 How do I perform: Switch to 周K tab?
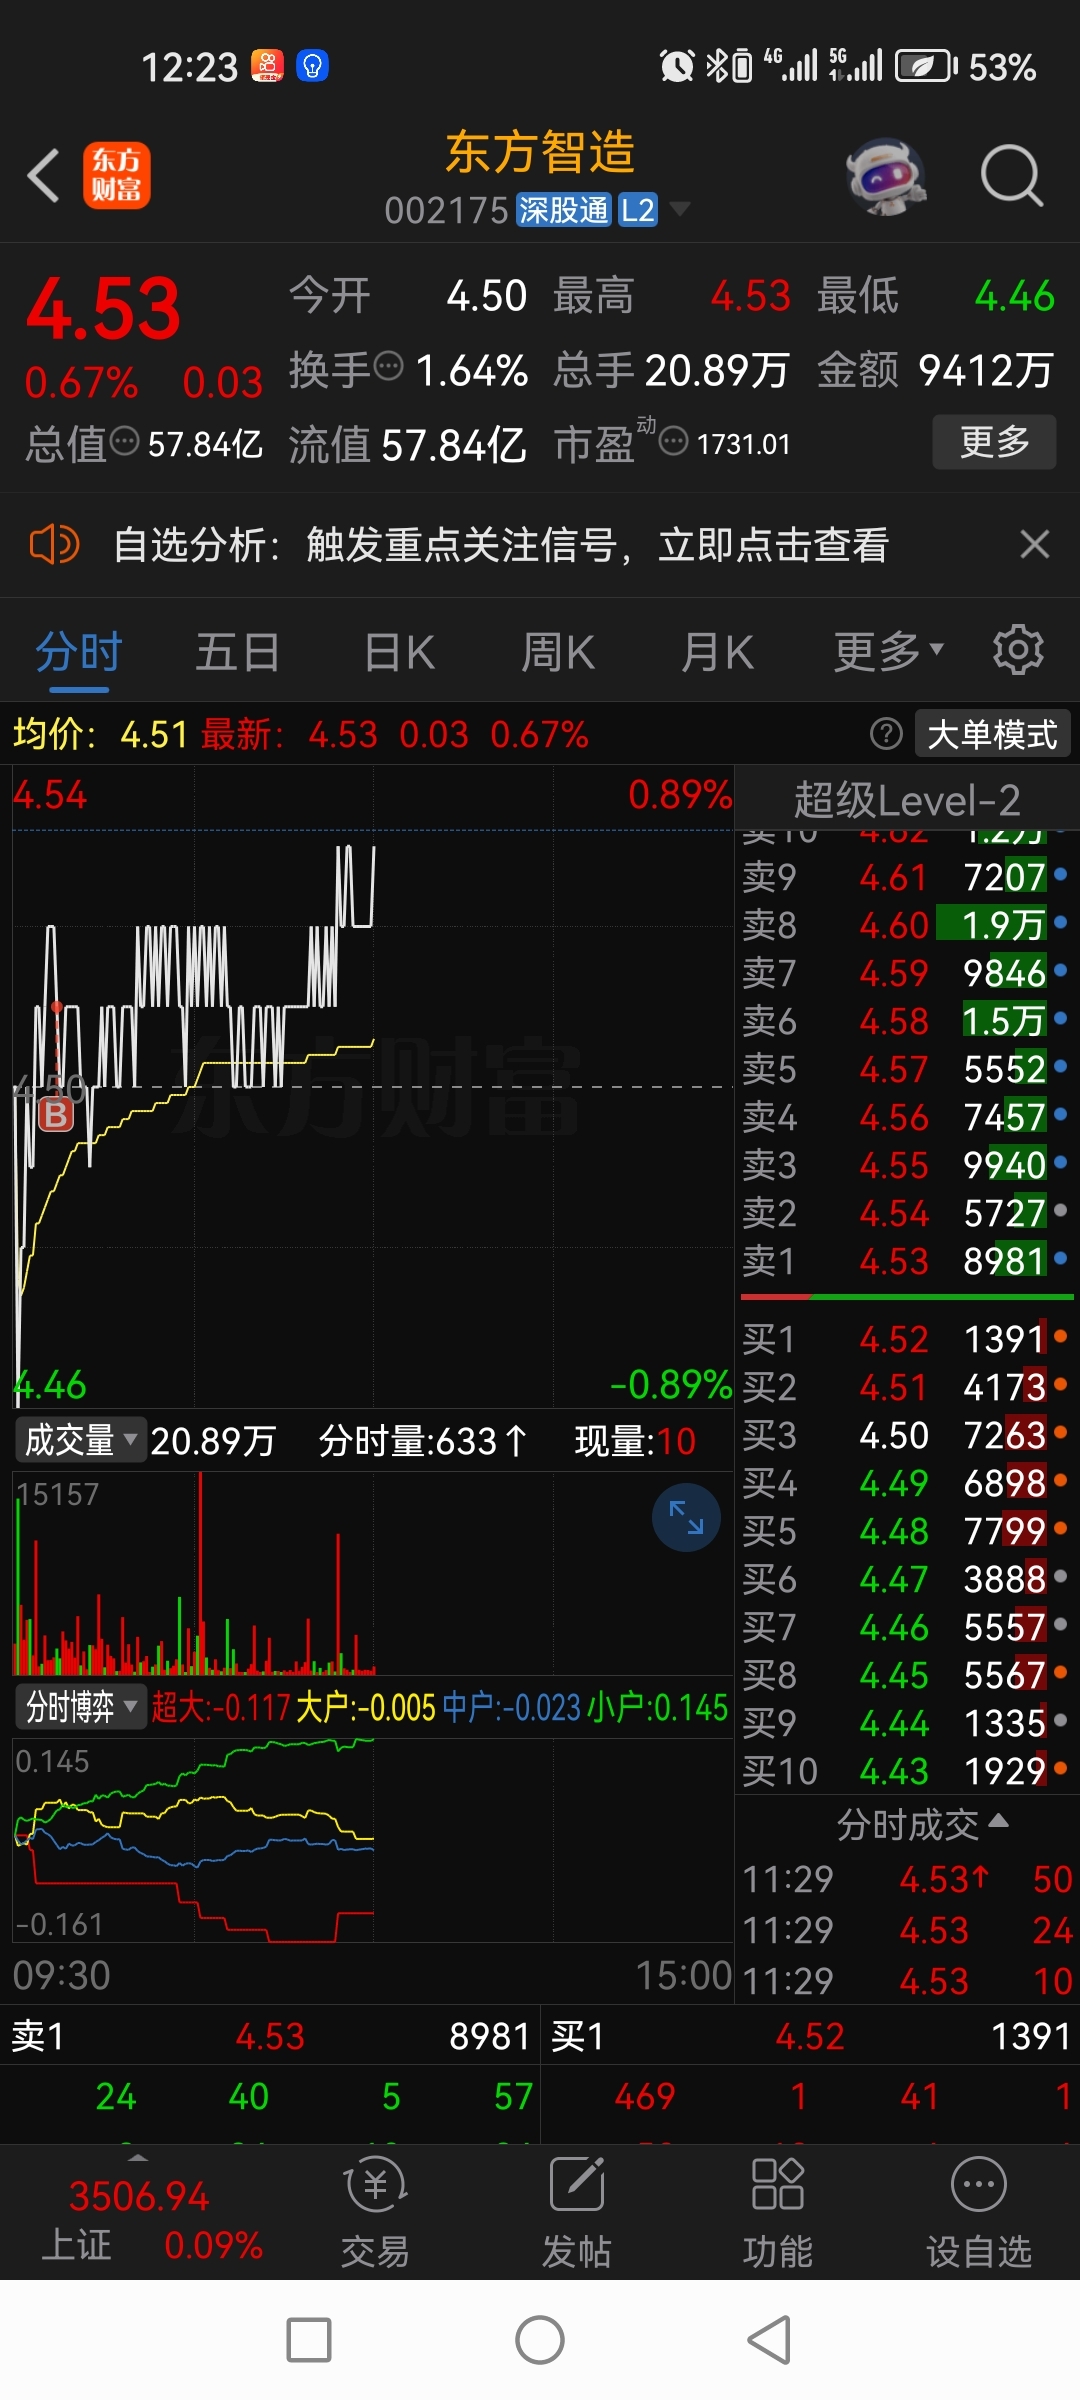558,653
